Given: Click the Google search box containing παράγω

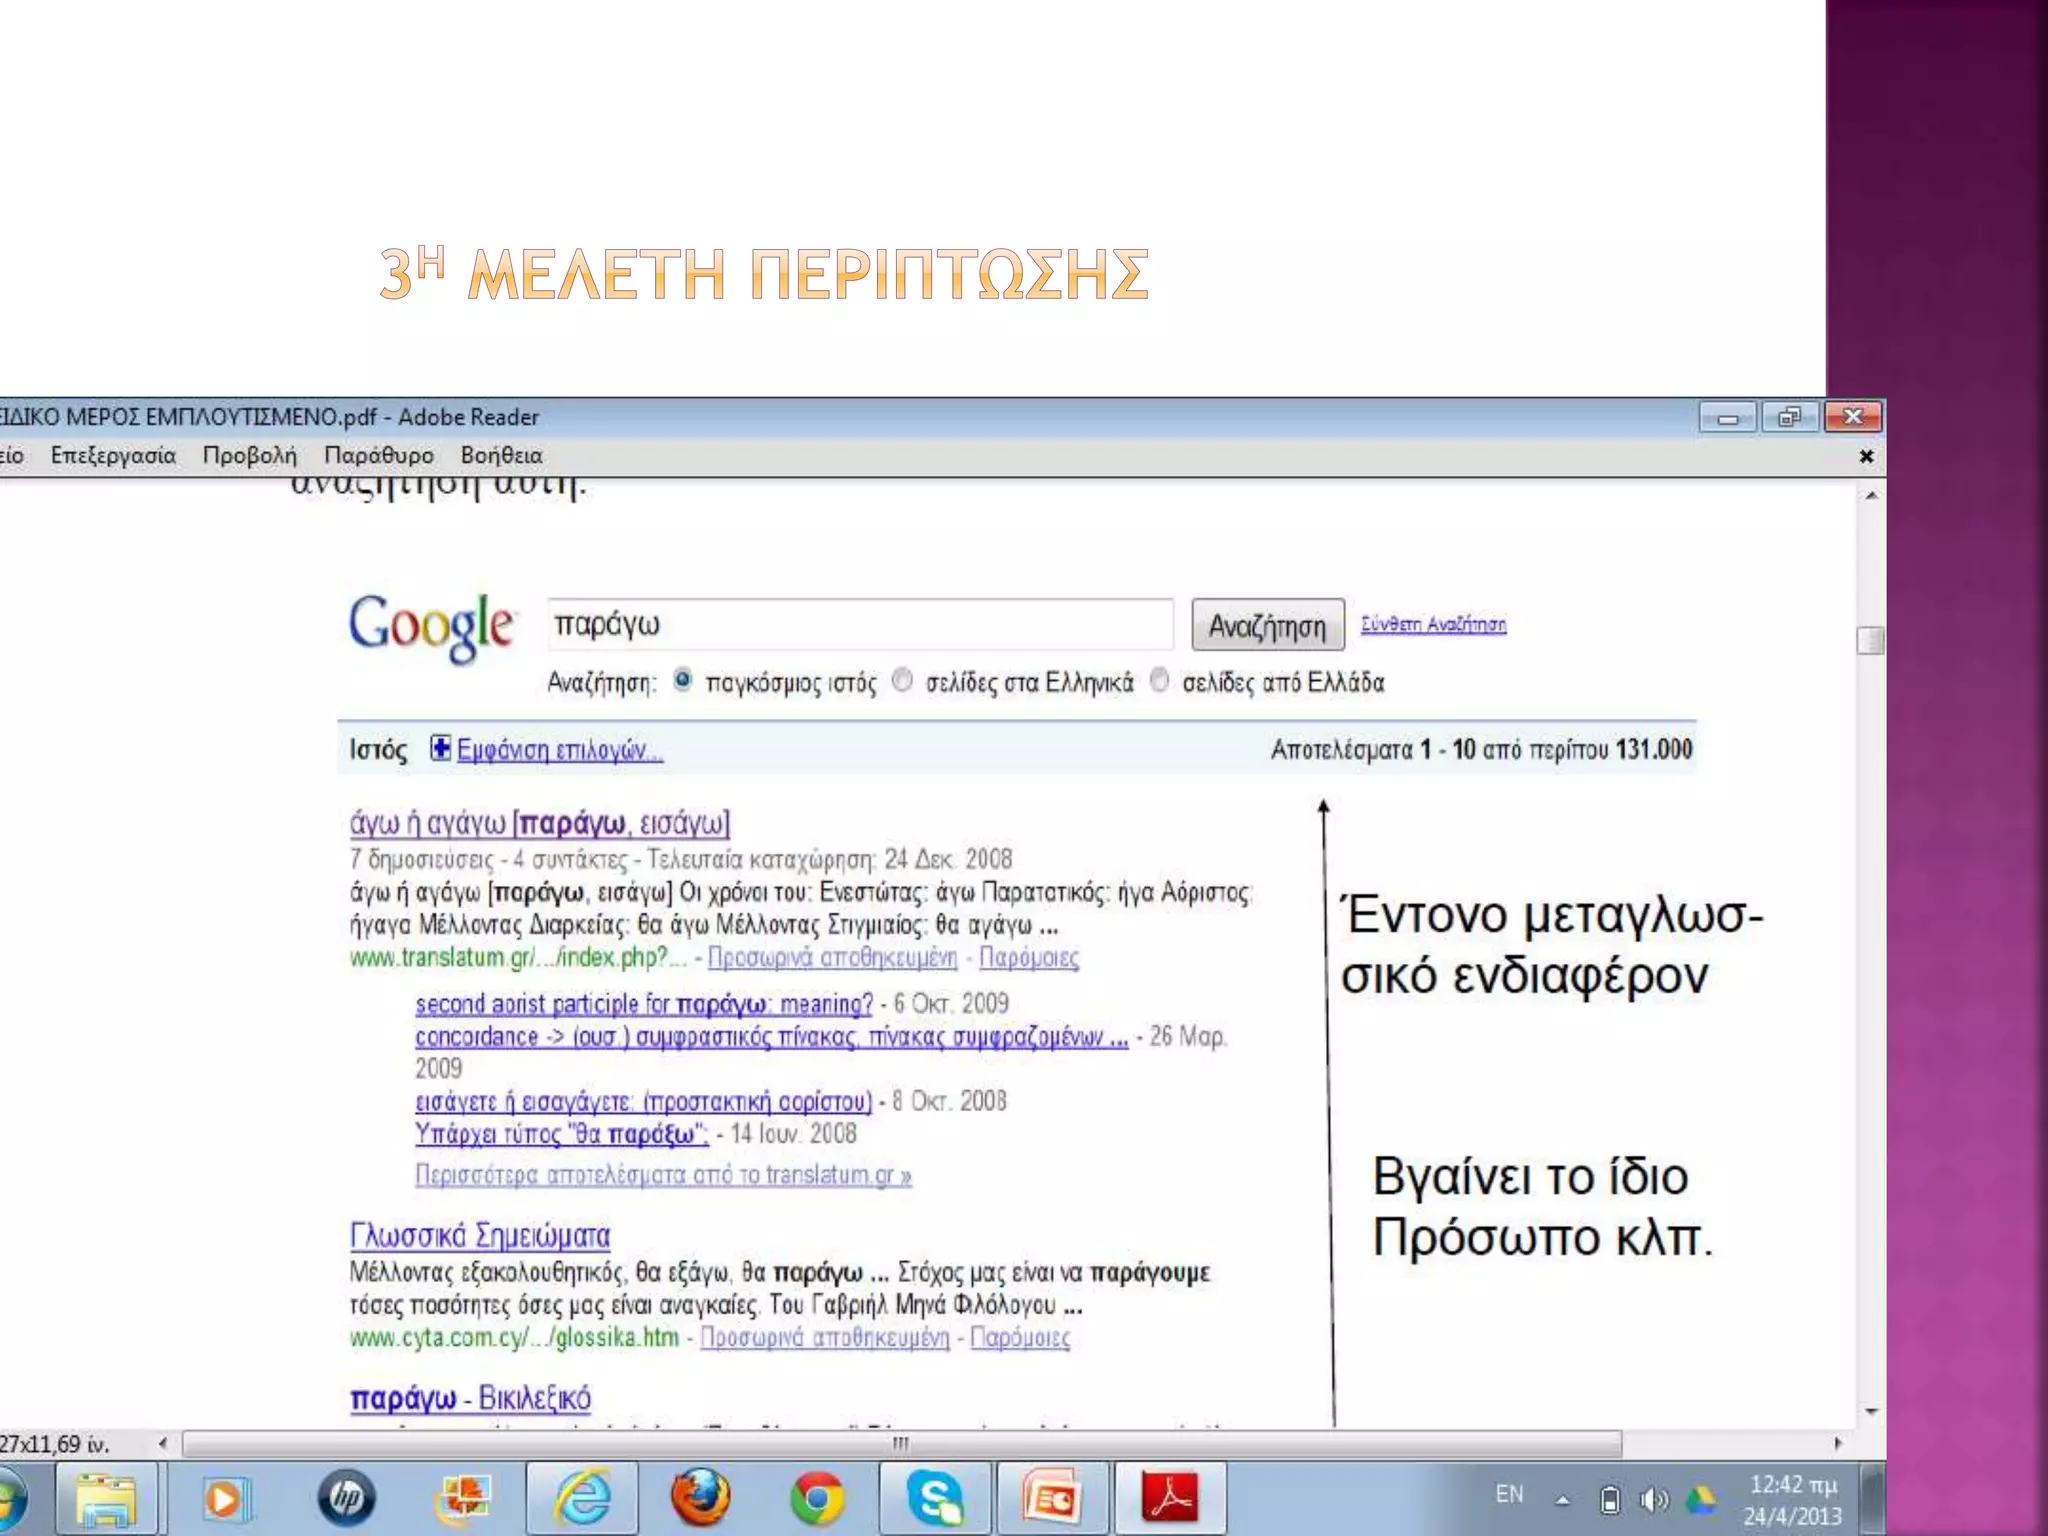Looking at the screenshot, I should click(x=860, y=624).
